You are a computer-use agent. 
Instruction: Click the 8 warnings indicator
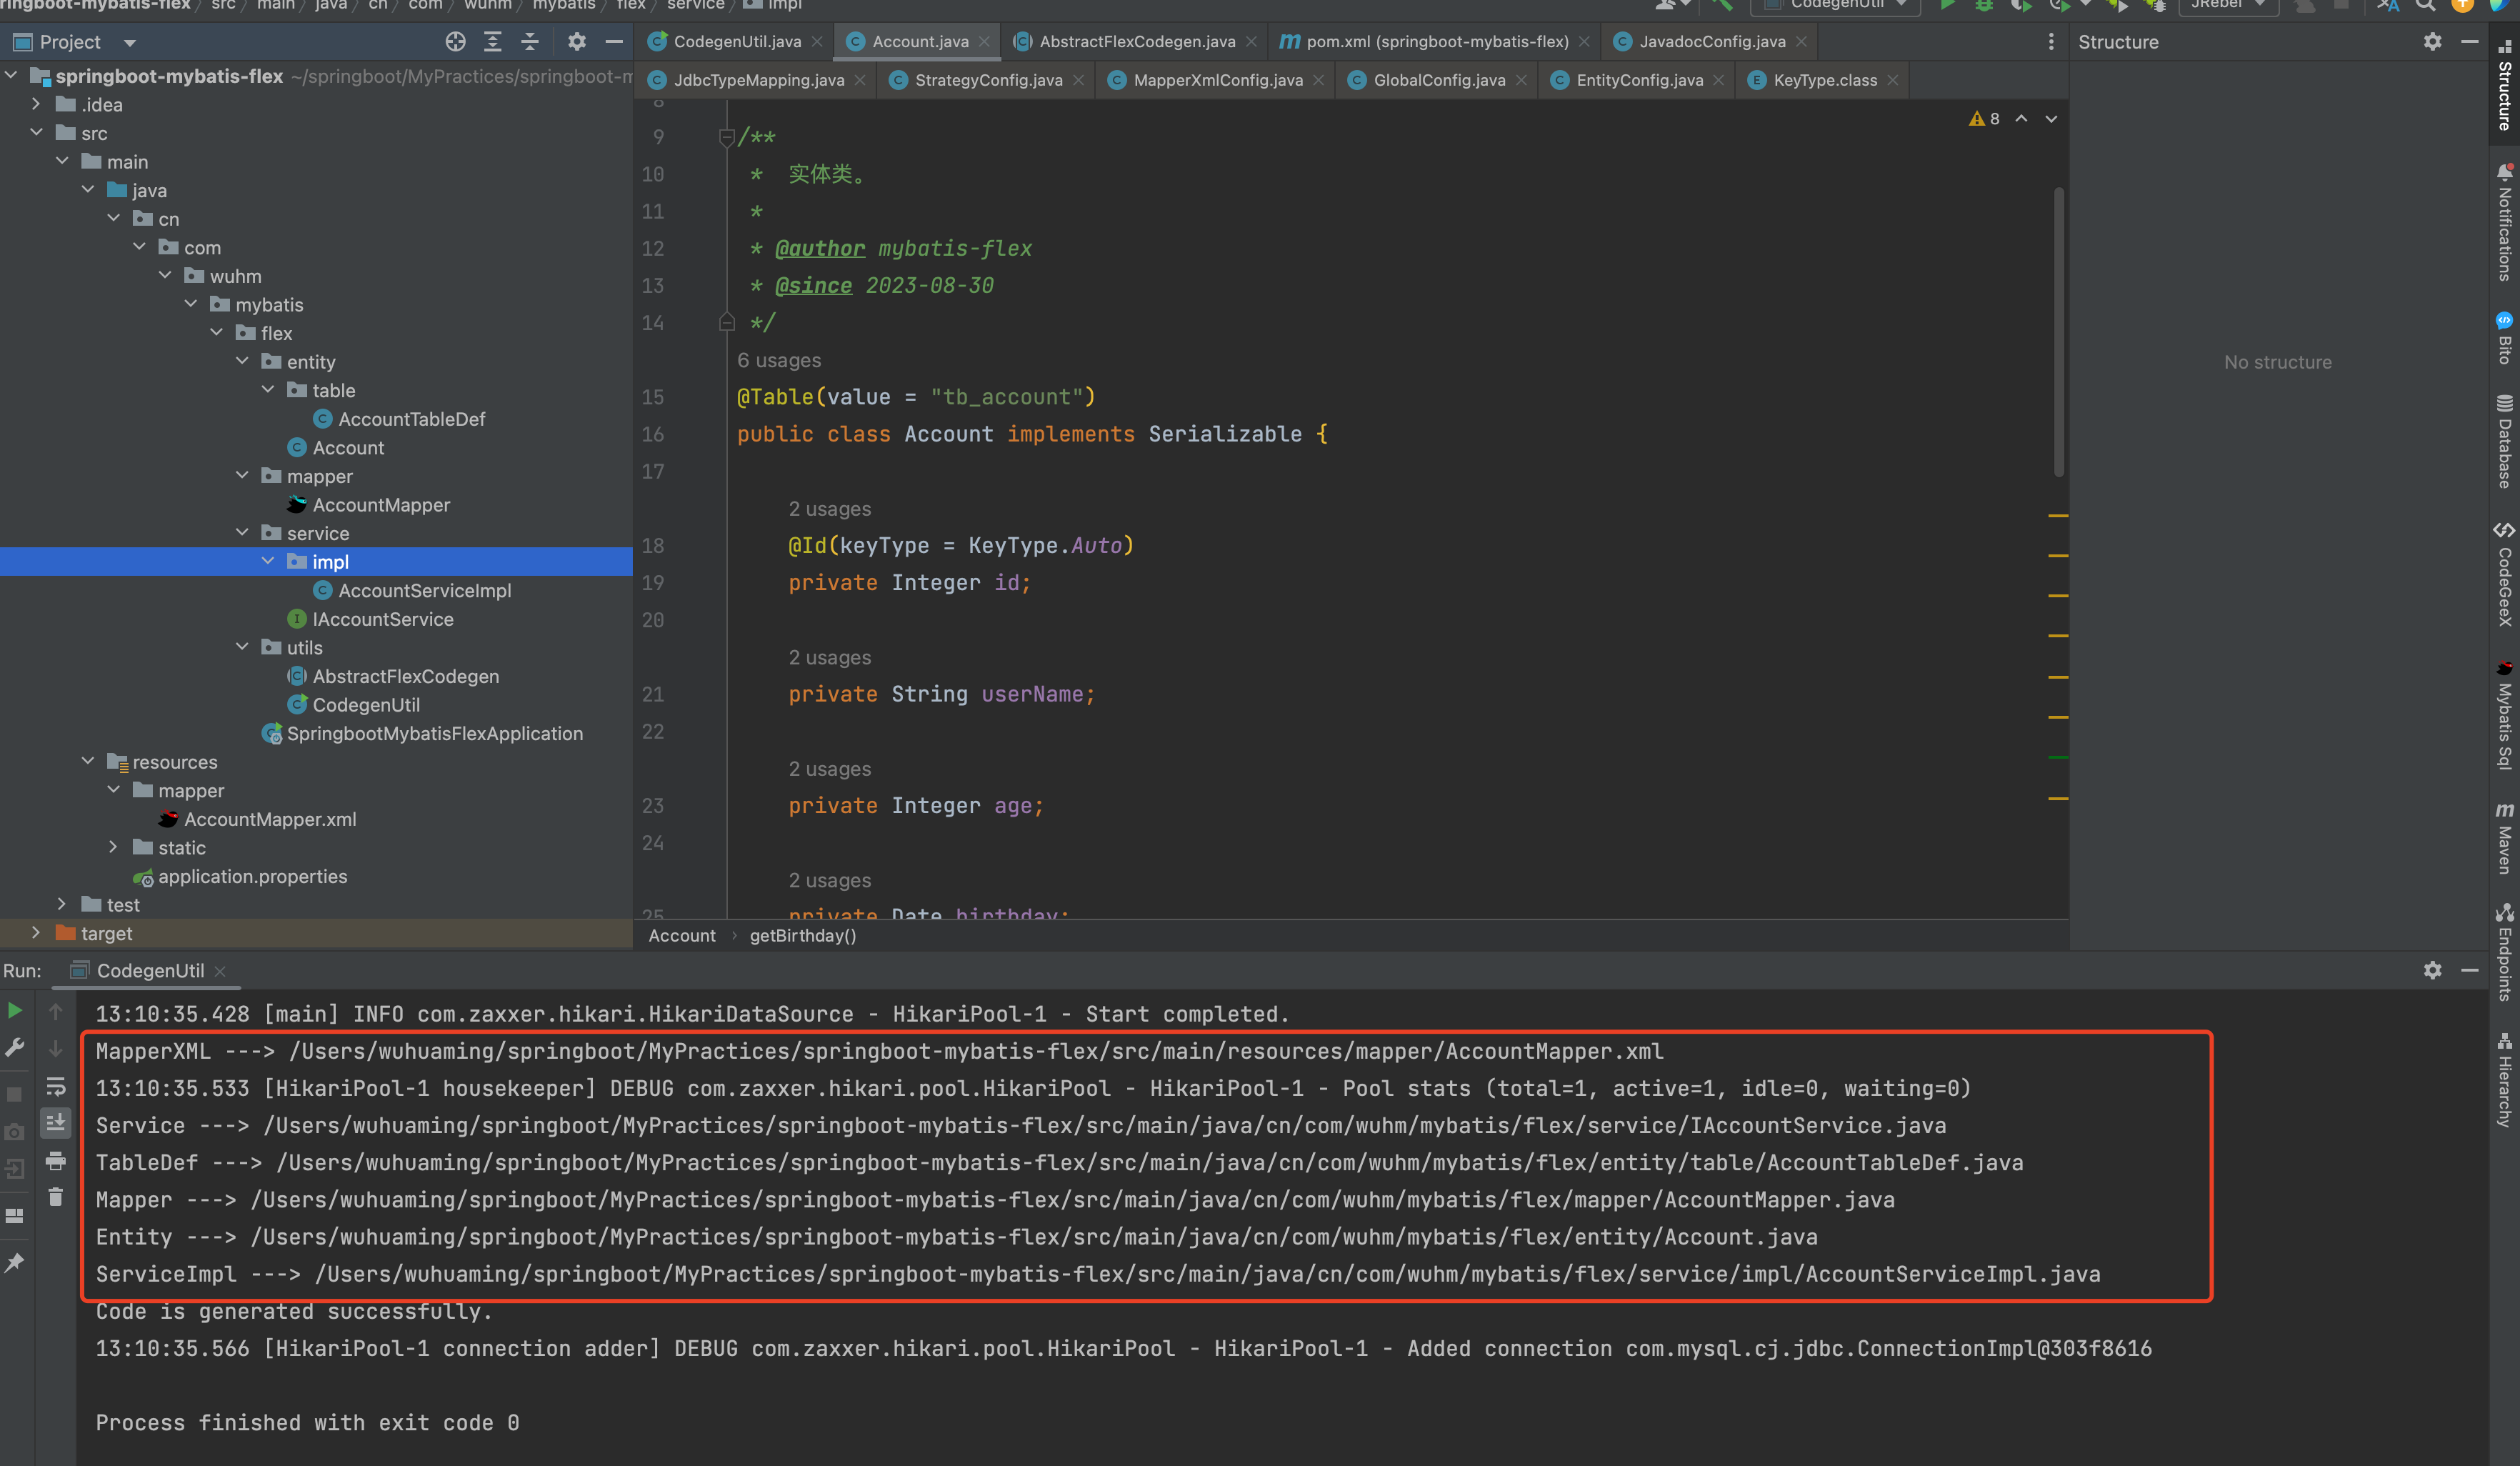coord(1984,119)
